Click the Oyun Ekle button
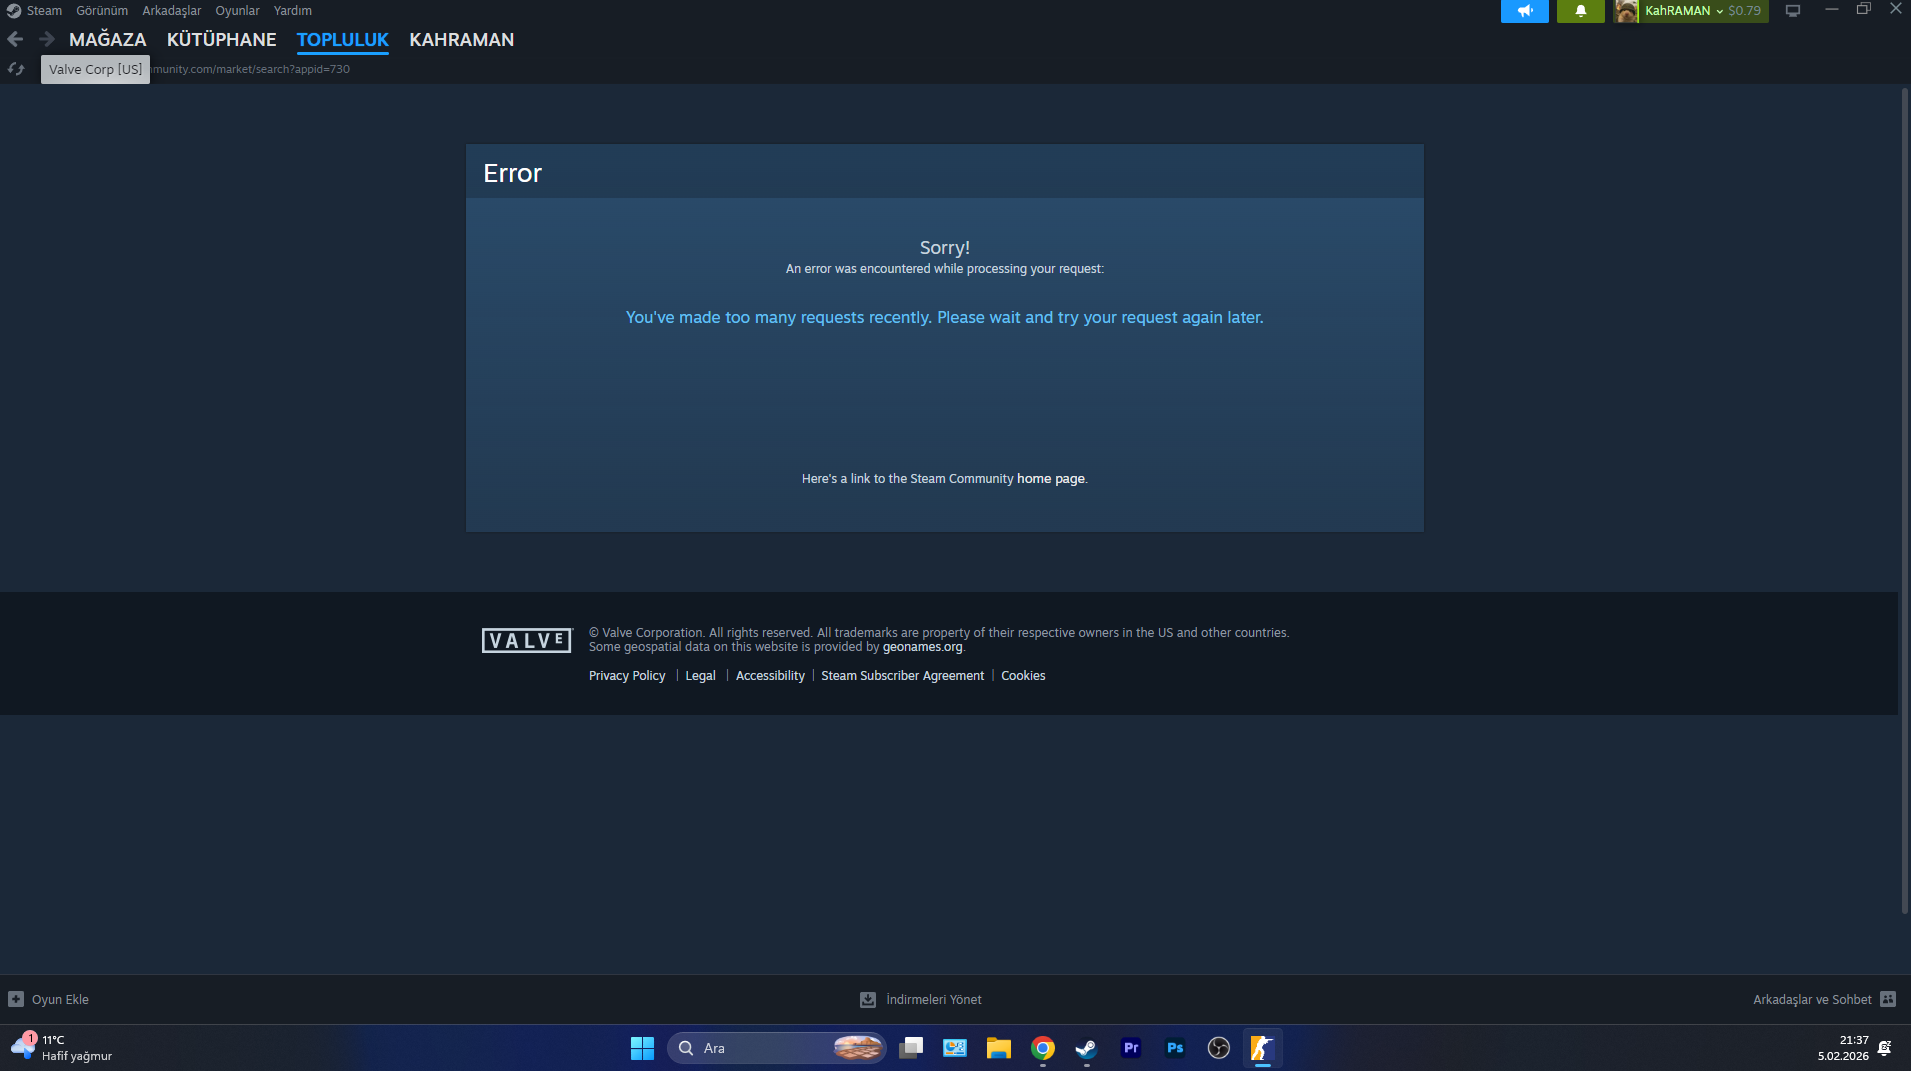The width and height of the screenshot is (1911, 1071). pos(49,999)
